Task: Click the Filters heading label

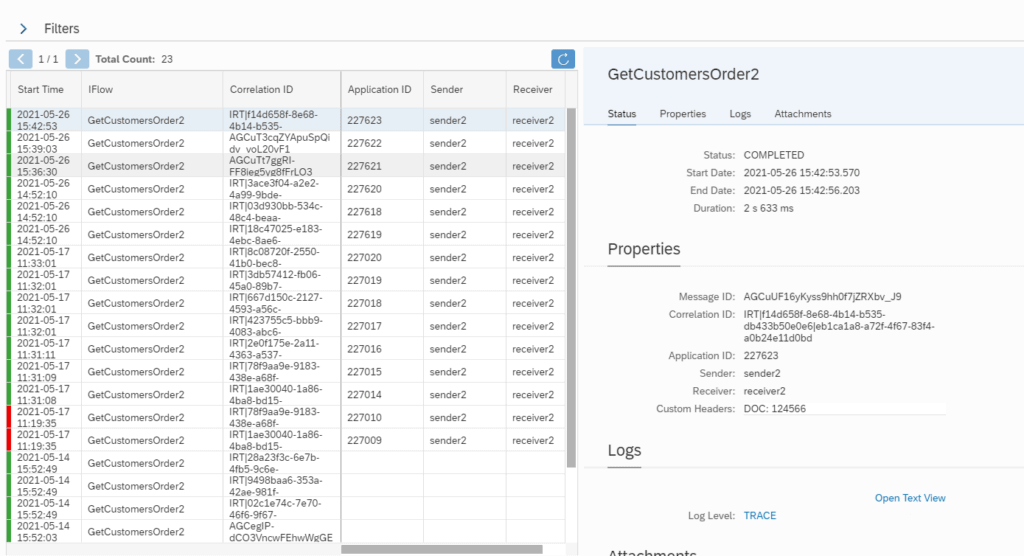Action: (61, 29)
